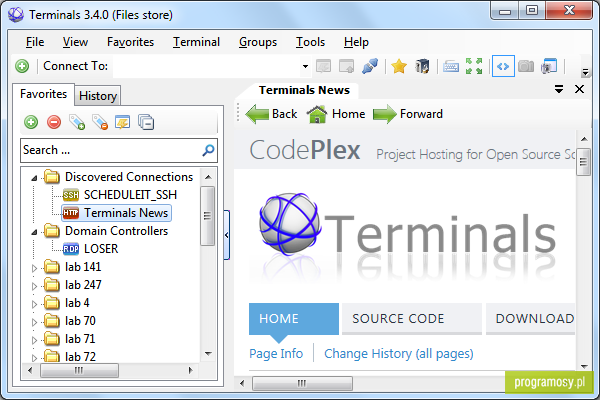Open the DOWNLOAD tab

531,318
